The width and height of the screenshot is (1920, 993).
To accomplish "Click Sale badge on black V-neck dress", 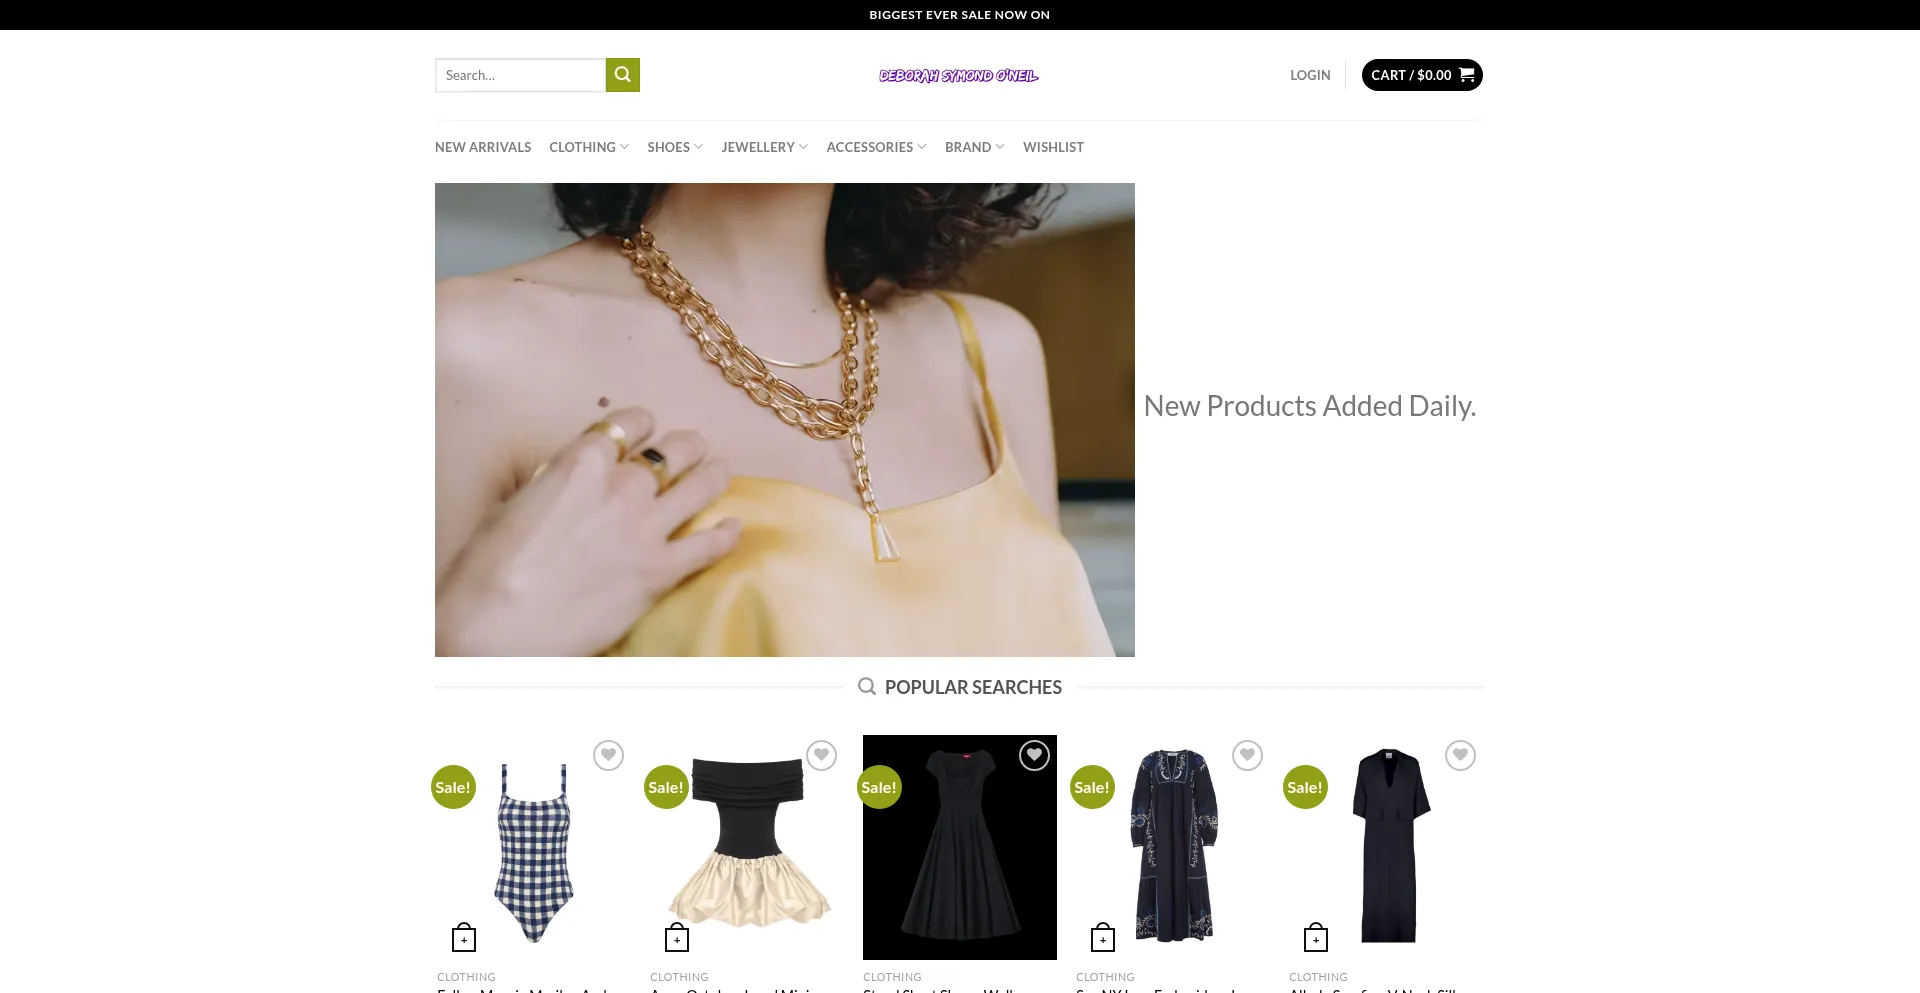I will click(x=1305, y=787).
